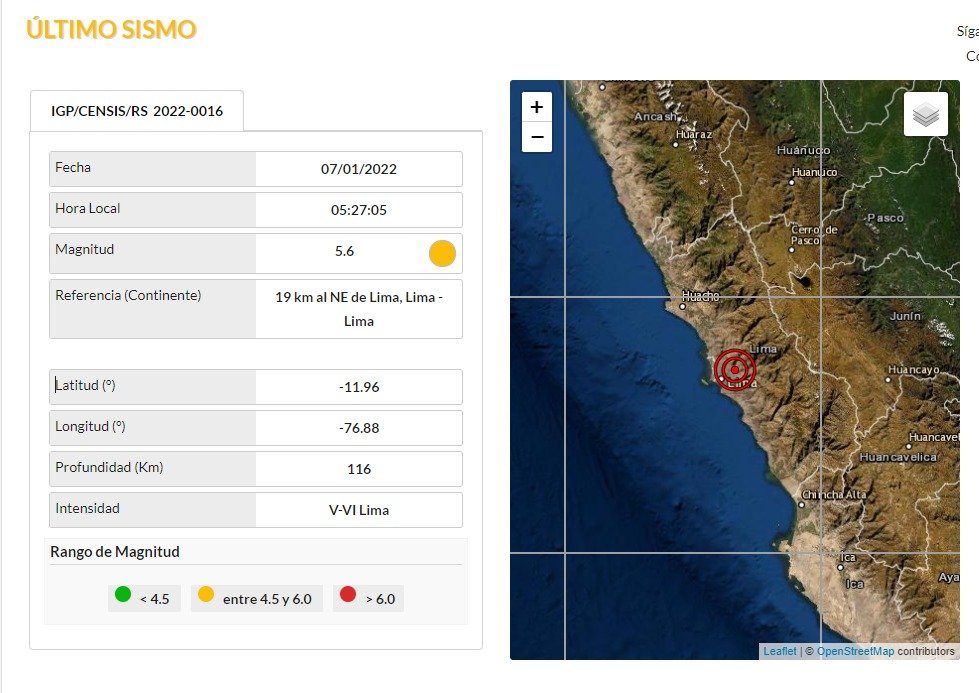Click the Junín region label on map

905,316
